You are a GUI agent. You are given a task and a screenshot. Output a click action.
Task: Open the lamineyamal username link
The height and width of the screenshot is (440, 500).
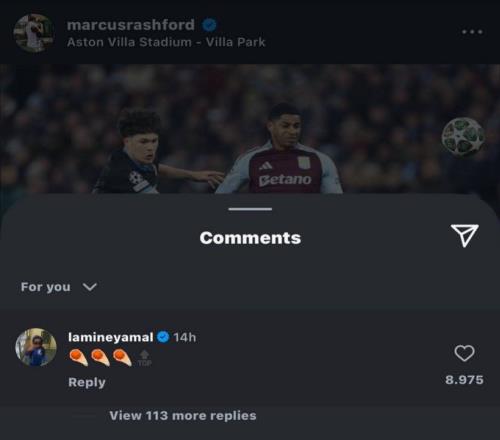coord(111,337)
